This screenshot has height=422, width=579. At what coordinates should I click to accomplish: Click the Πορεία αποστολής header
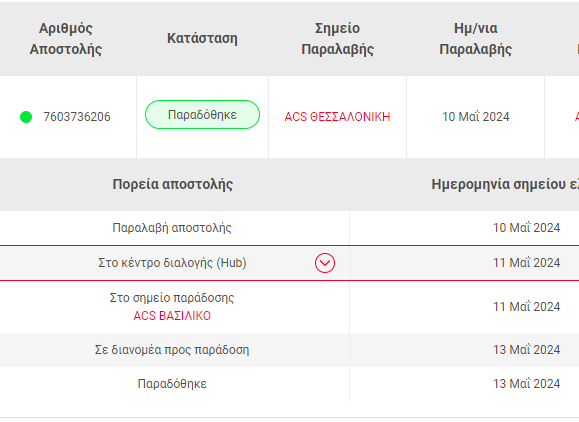(172, 184)
